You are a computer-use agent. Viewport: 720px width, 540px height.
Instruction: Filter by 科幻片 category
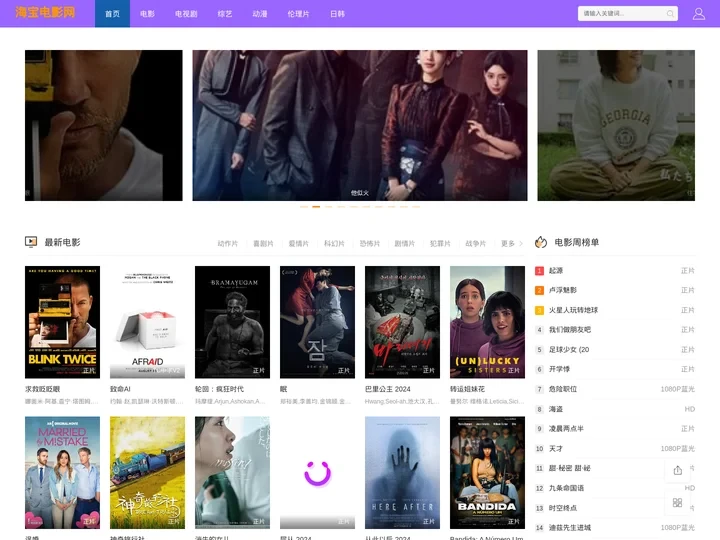(x=334, y=243)
